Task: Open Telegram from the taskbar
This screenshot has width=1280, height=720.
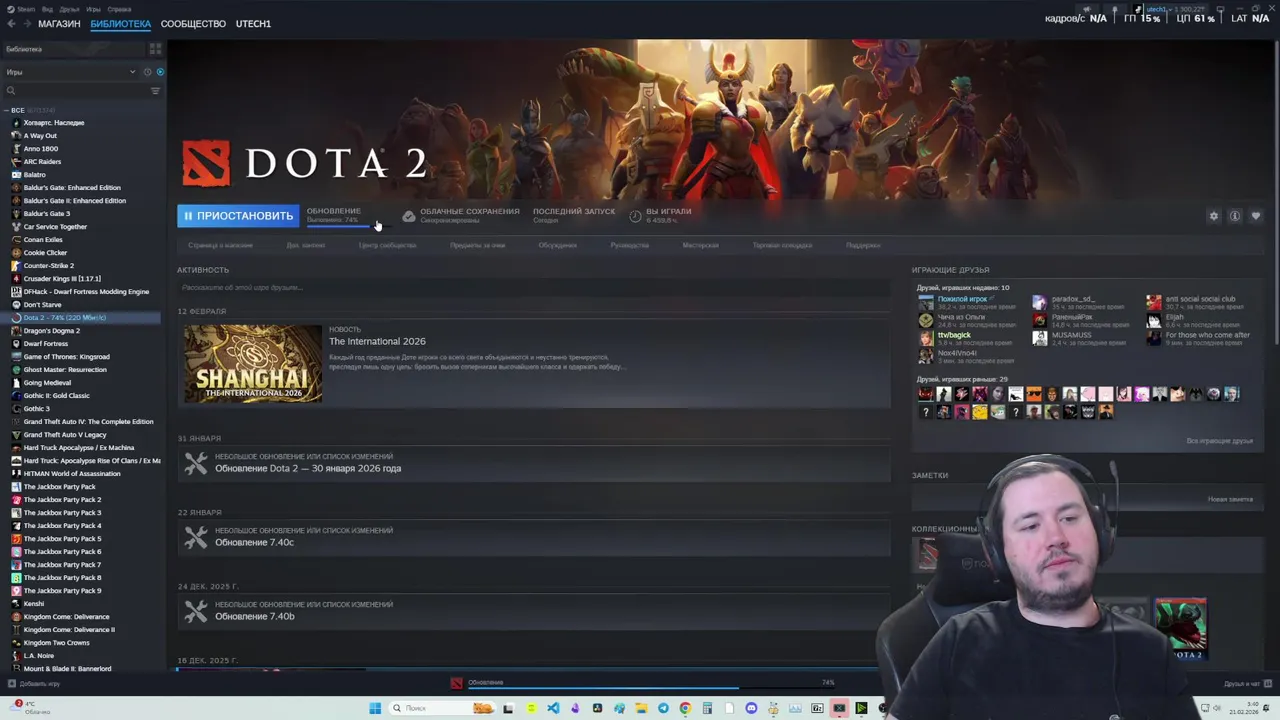Action: [x=663, y=708]
